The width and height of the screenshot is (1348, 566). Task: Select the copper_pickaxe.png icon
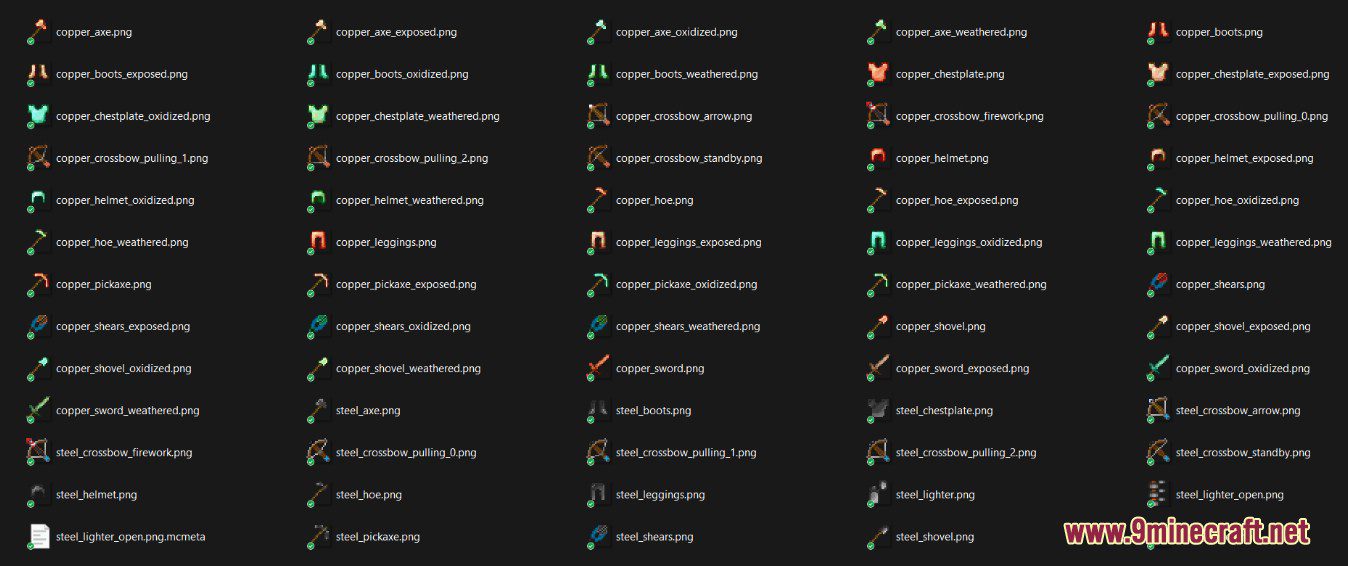click(38, 284)
